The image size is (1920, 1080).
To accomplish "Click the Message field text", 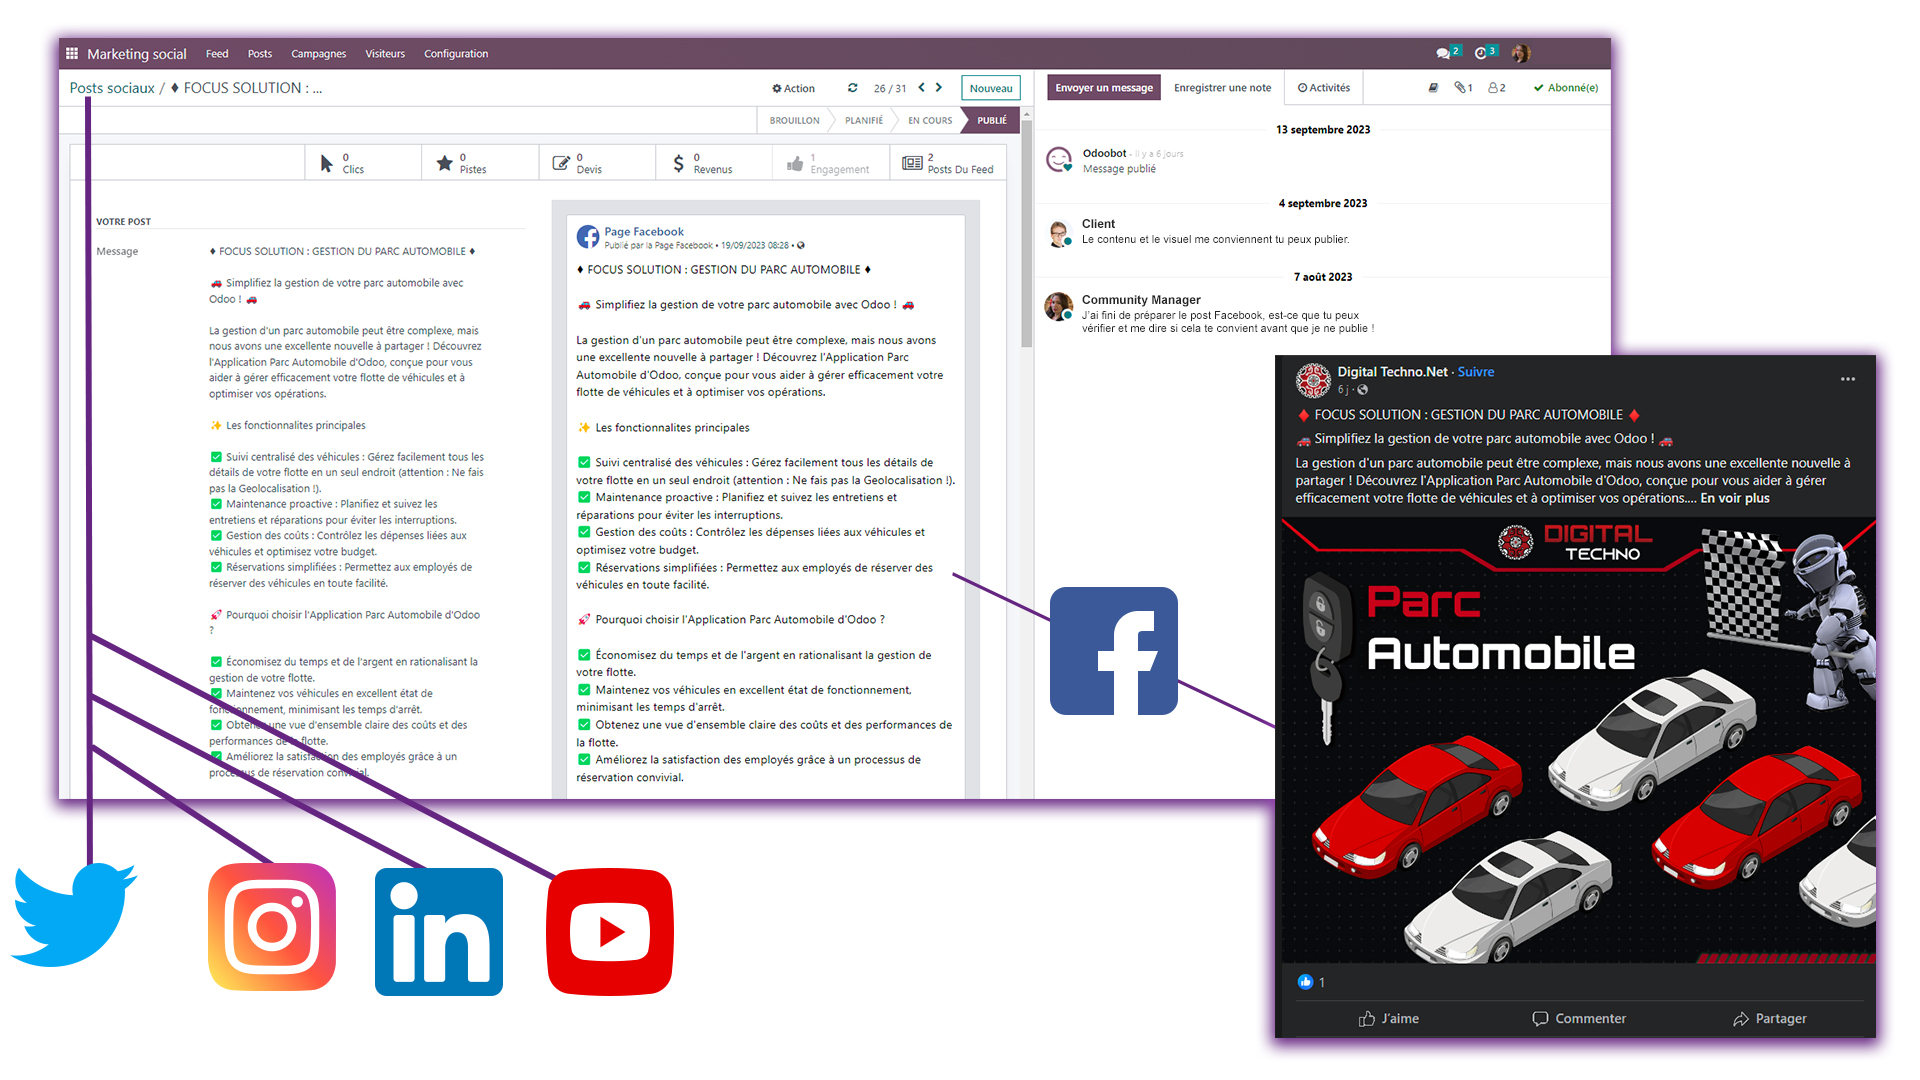I will 348,510.
